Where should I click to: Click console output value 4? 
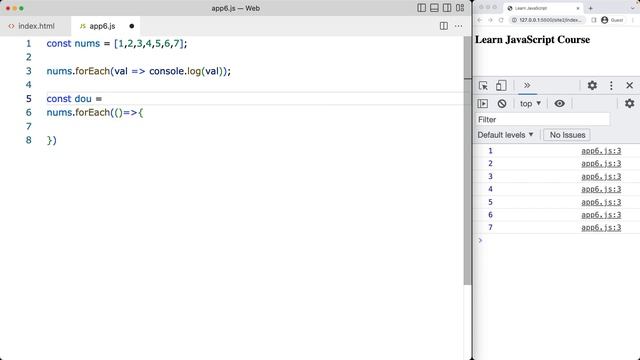coord(490,189)
